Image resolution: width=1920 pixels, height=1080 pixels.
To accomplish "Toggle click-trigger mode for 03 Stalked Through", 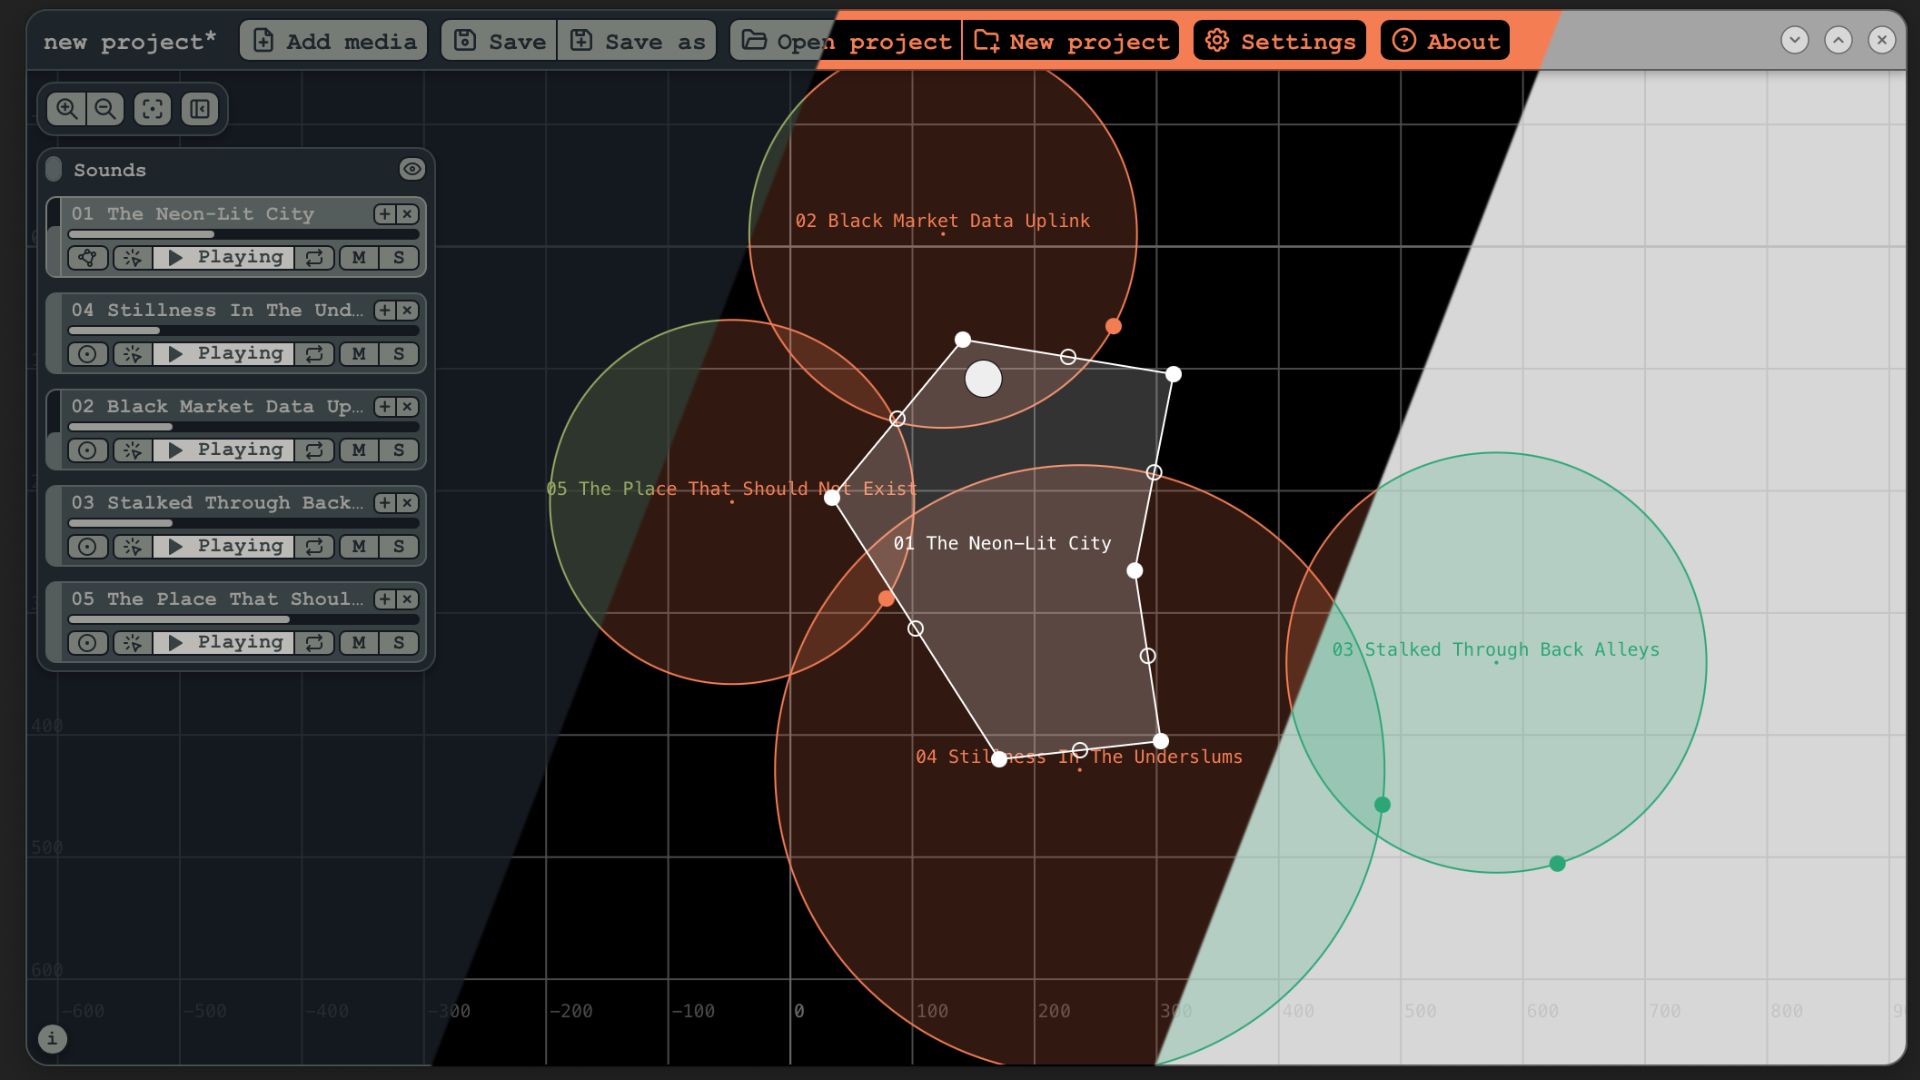I will 132,546.
